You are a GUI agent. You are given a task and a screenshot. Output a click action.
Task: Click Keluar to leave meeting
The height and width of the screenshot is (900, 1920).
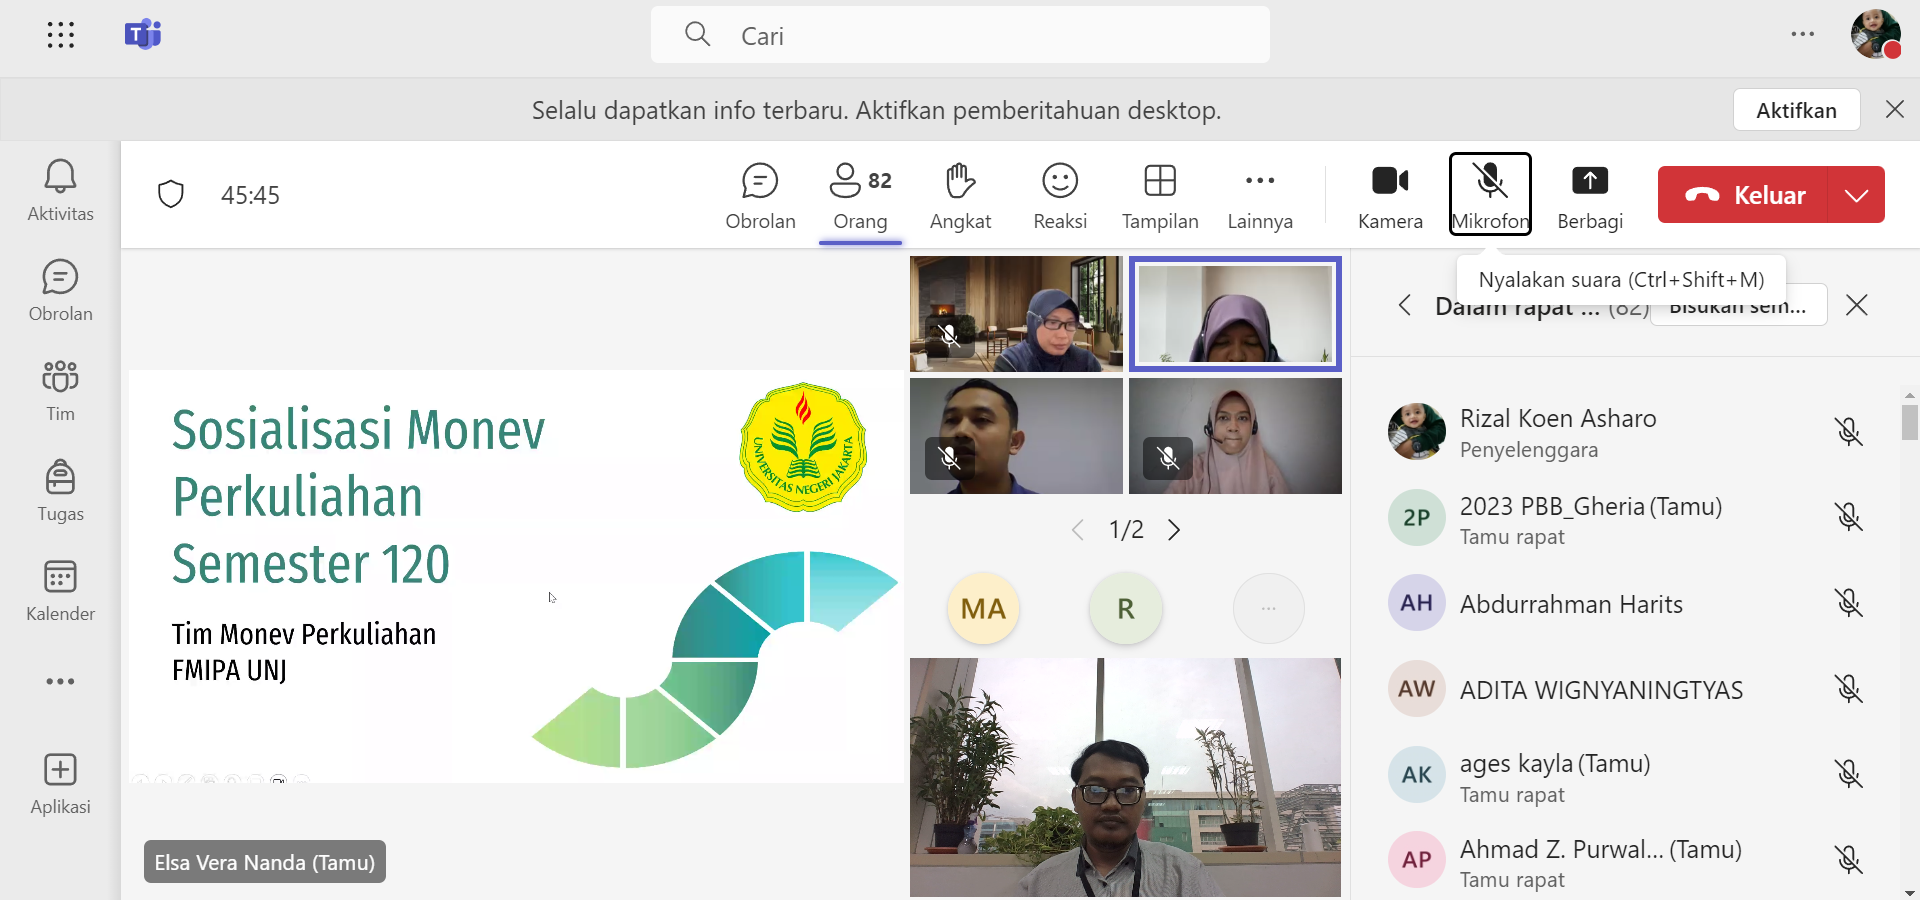[x=1743, y=195]
